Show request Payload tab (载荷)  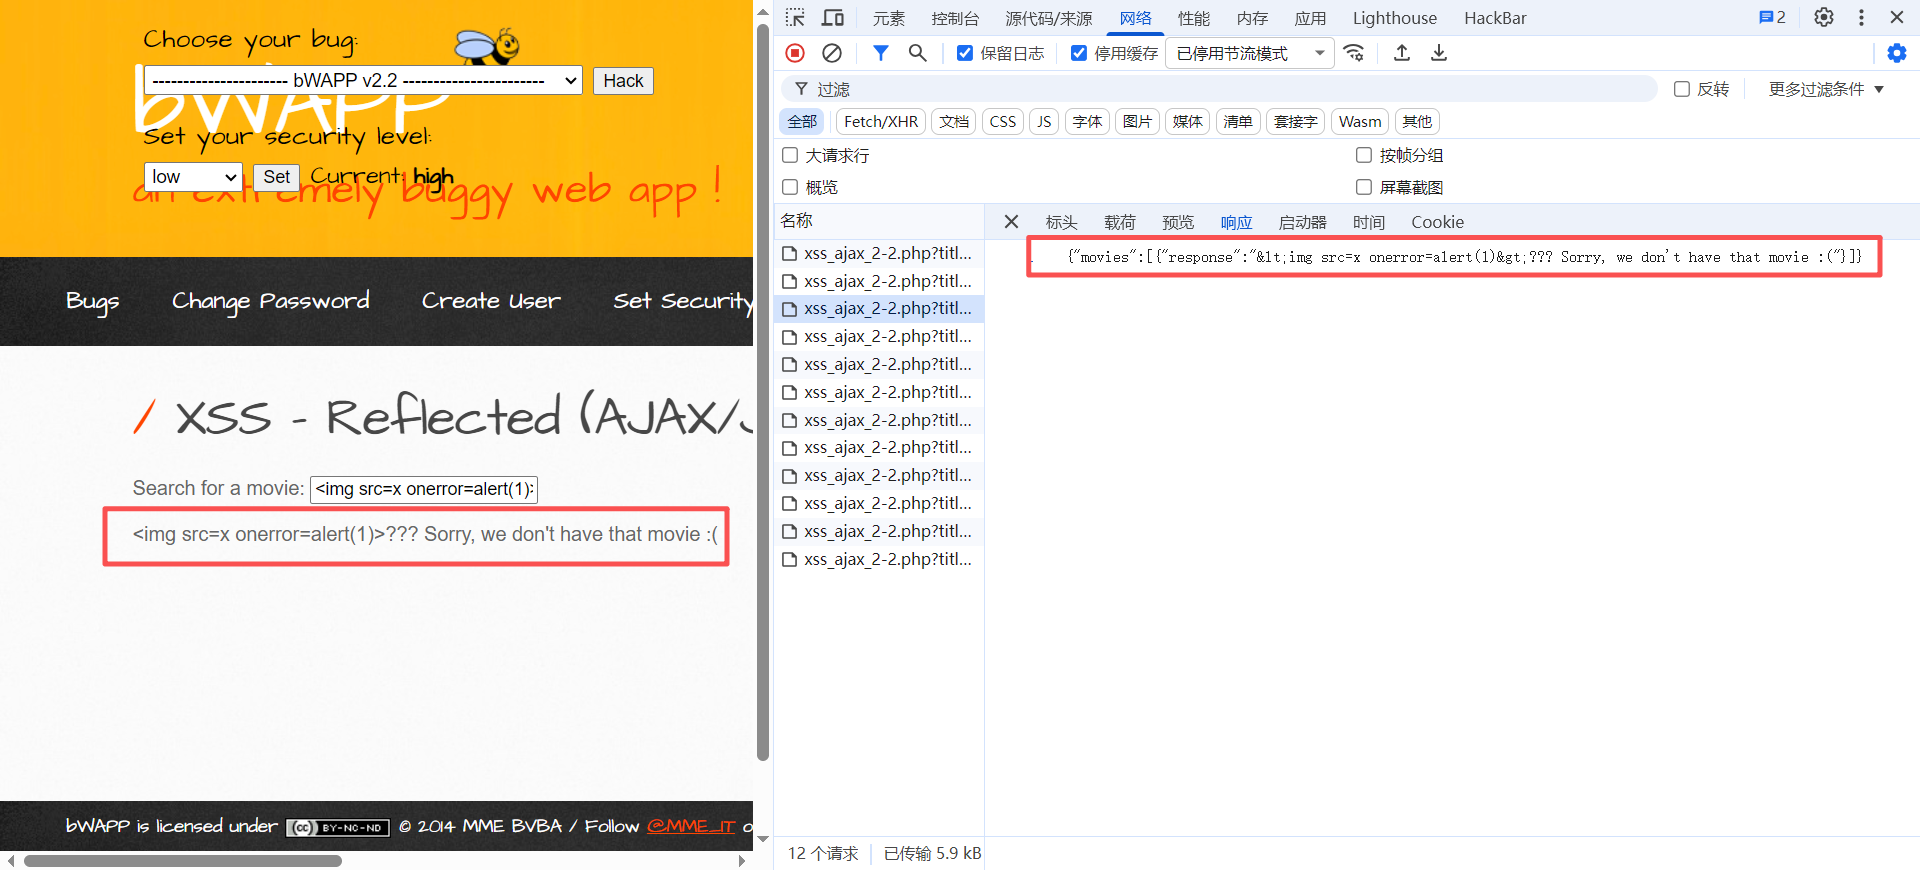tap(1120, 222)
